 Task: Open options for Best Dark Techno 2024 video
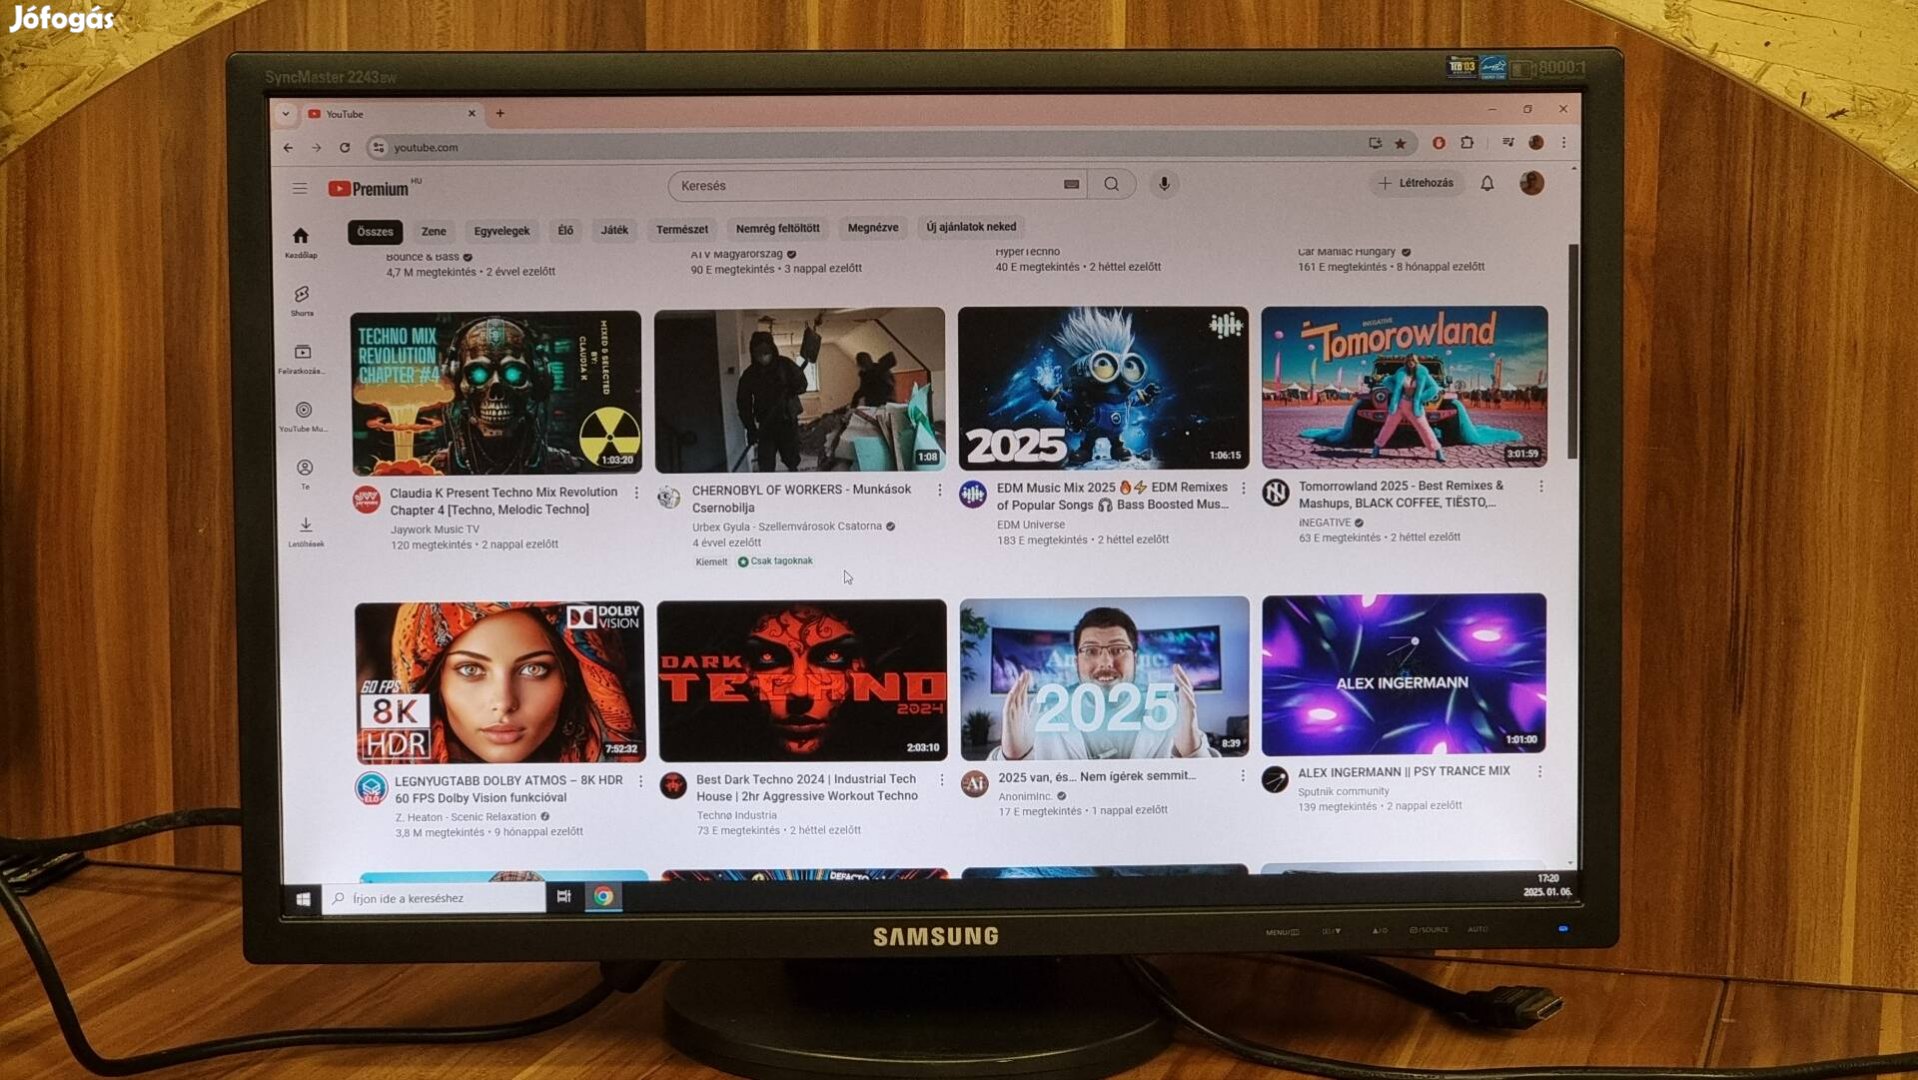(x=941, y=779)
